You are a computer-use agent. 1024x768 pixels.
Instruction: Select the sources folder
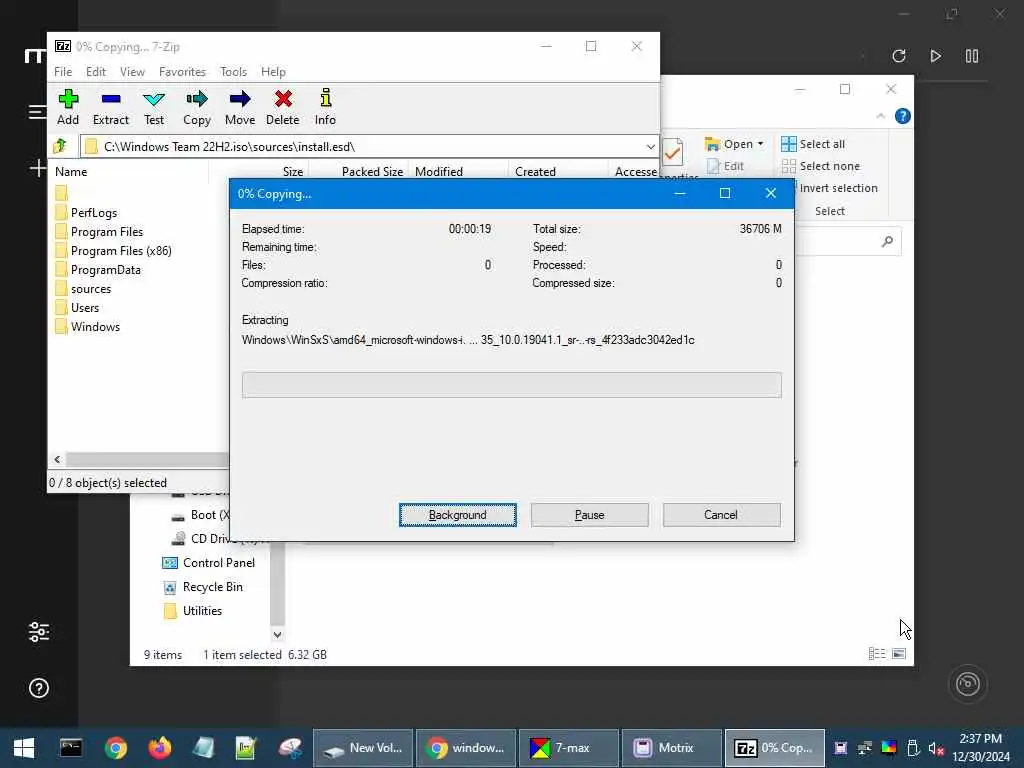91,289
